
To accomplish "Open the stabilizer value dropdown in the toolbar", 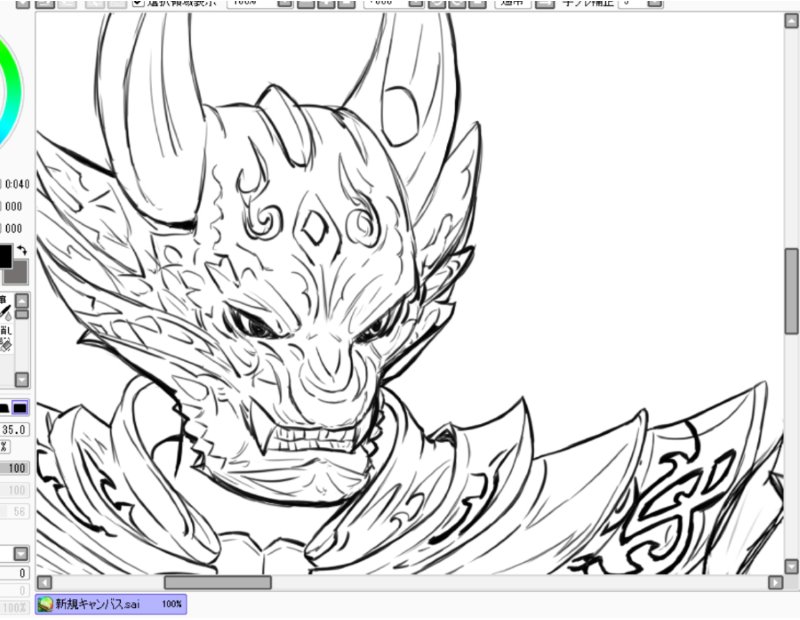I will [656, 3].
